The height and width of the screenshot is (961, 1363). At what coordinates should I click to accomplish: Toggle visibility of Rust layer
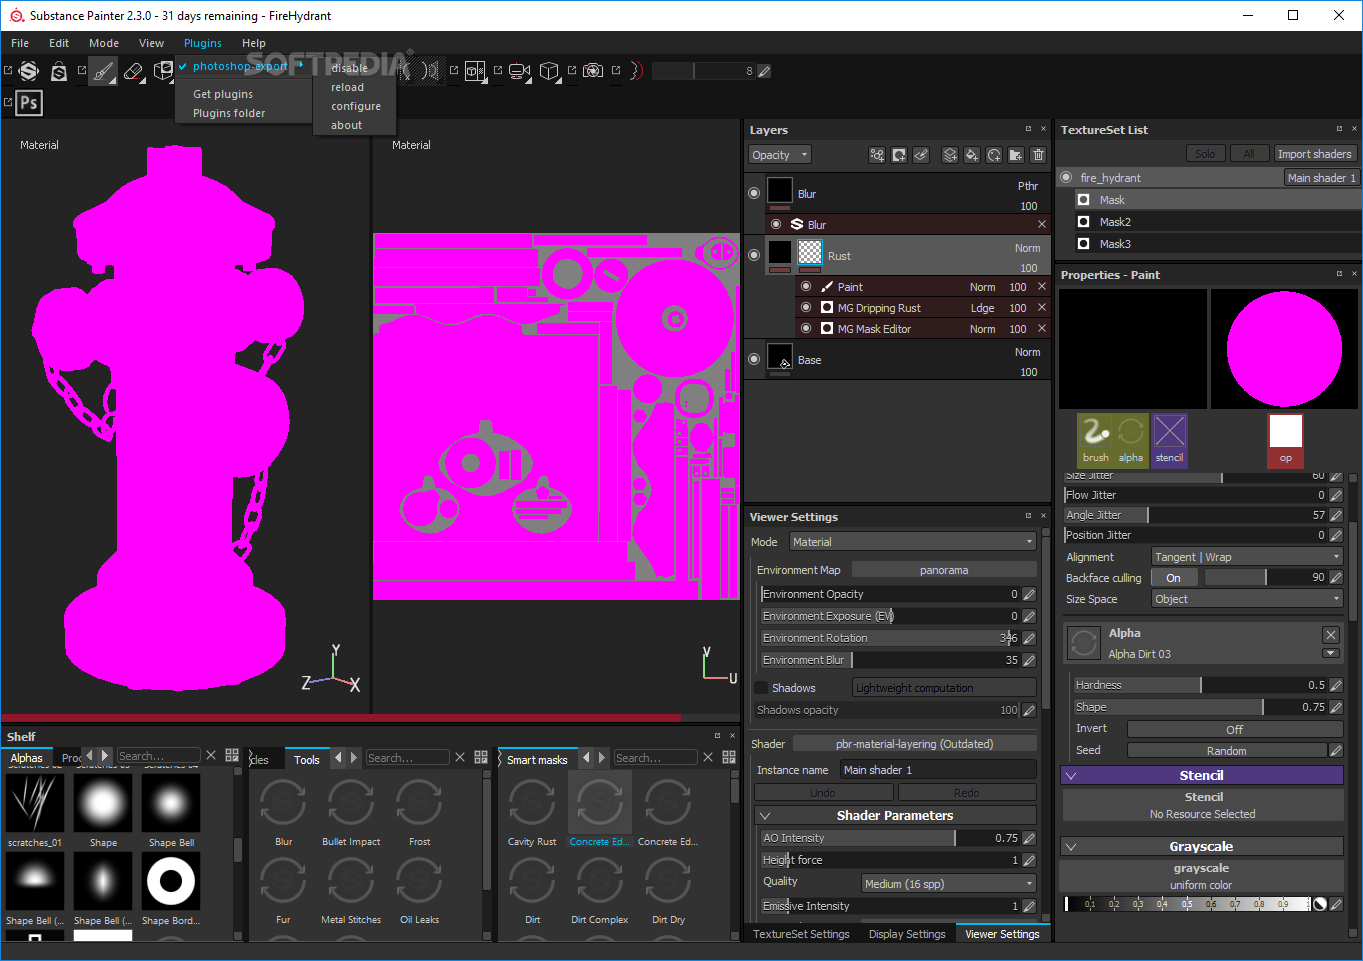click(x=754, y=255)
